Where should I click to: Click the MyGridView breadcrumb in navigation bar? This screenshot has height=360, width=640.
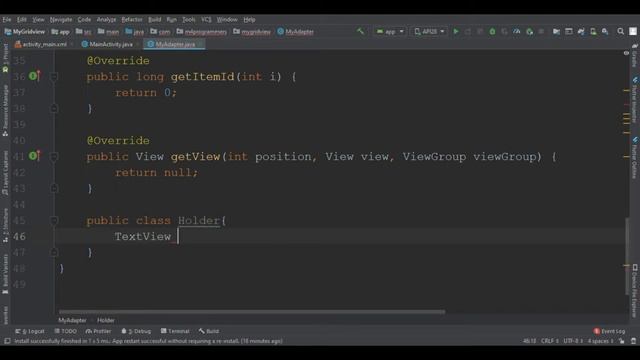point(25,31)
